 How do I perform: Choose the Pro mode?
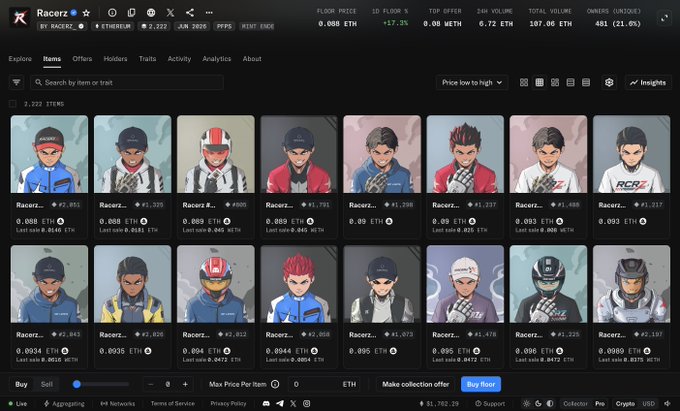(x=600, y=404)
